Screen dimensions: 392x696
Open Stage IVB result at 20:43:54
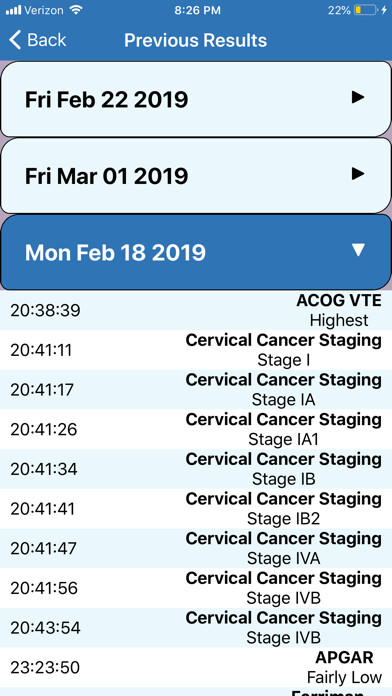pyautogui.click(x=196, y=627)
